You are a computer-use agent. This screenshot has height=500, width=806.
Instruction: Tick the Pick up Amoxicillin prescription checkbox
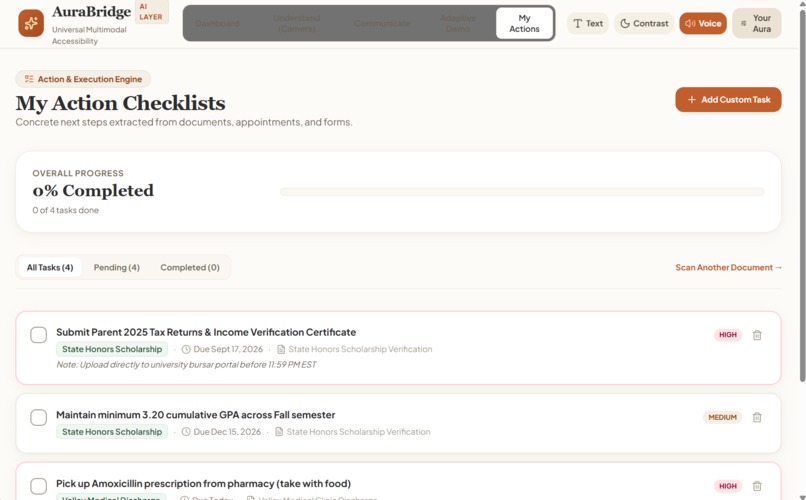click(x=39, y=486)
